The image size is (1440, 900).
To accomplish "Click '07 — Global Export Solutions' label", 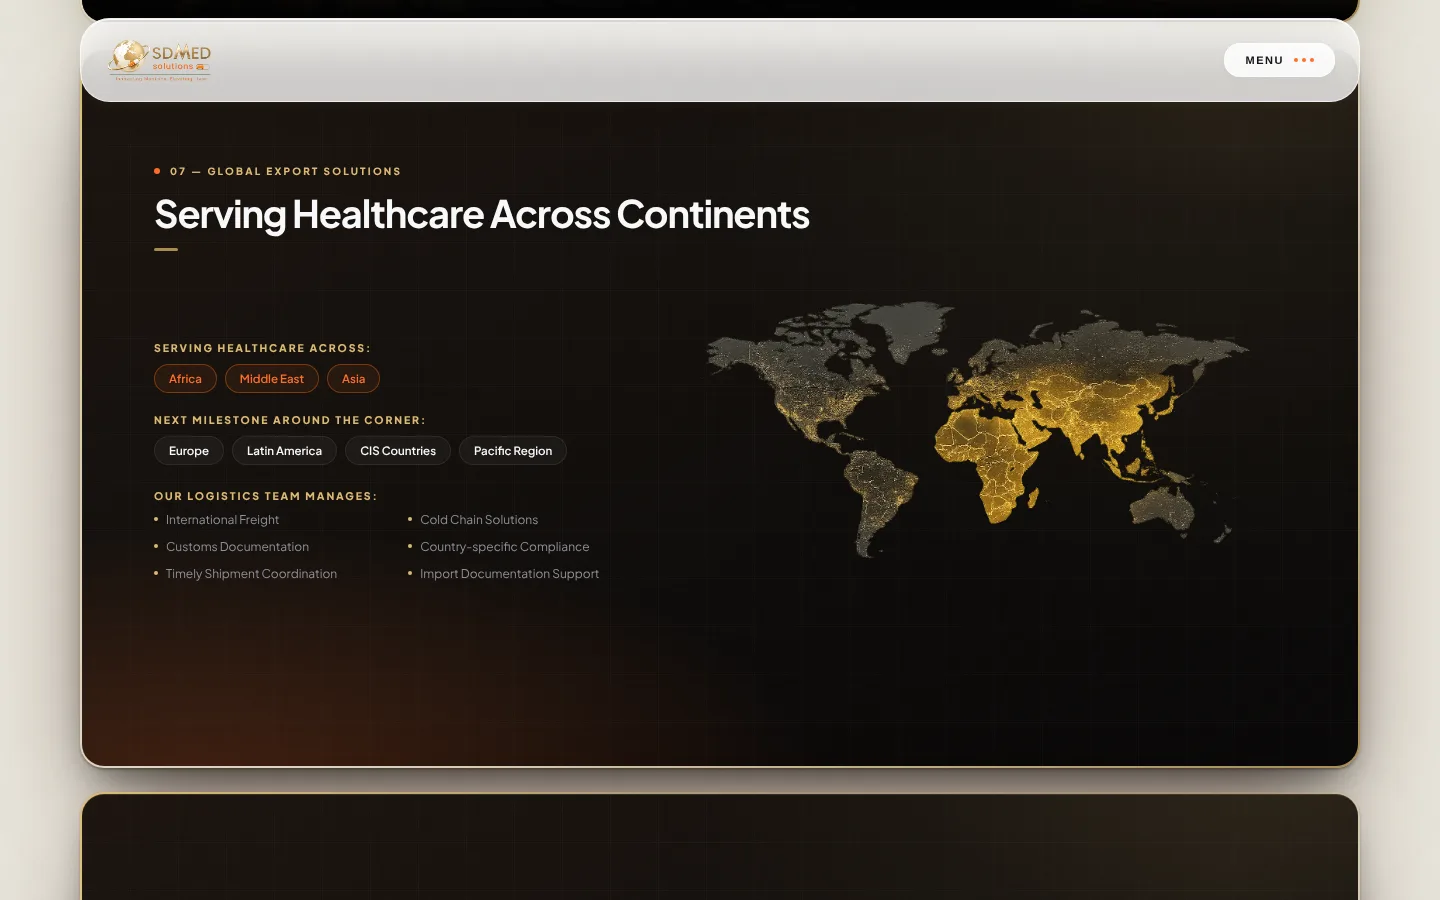I will coord(285,171).
